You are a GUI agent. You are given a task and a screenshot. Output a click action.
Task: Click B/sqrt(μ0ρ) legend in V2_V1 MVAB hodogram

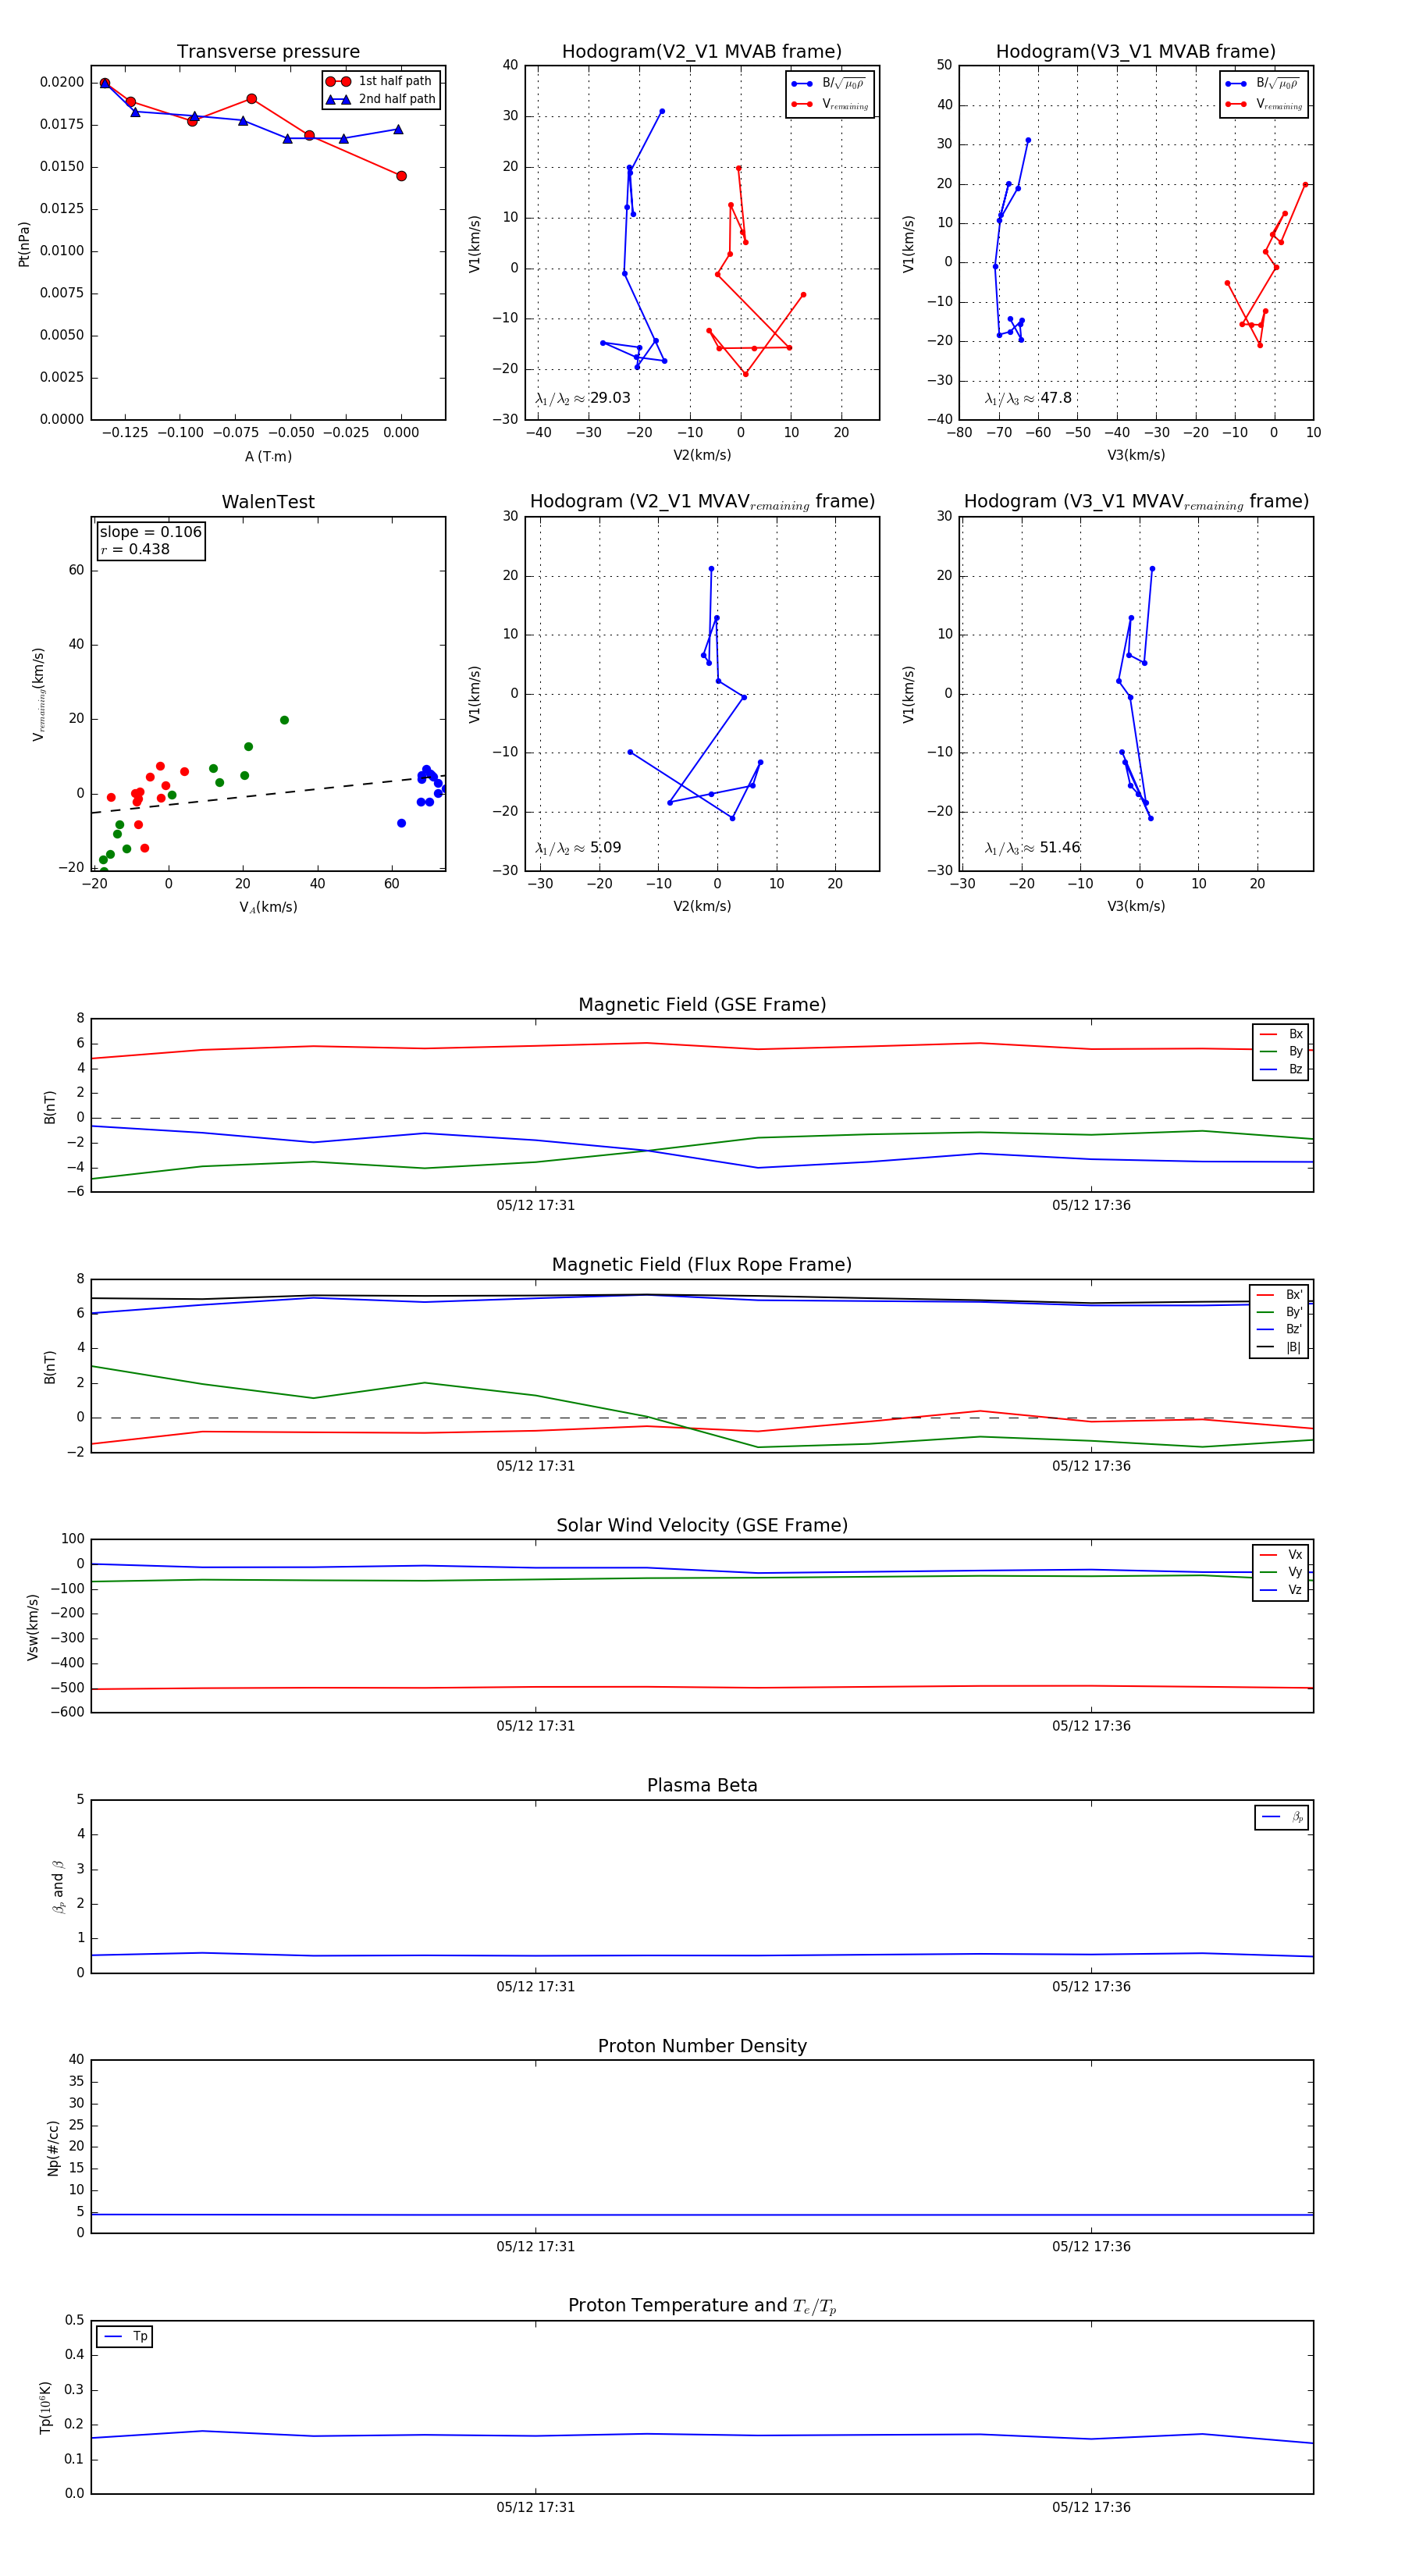tap(829, 84)
